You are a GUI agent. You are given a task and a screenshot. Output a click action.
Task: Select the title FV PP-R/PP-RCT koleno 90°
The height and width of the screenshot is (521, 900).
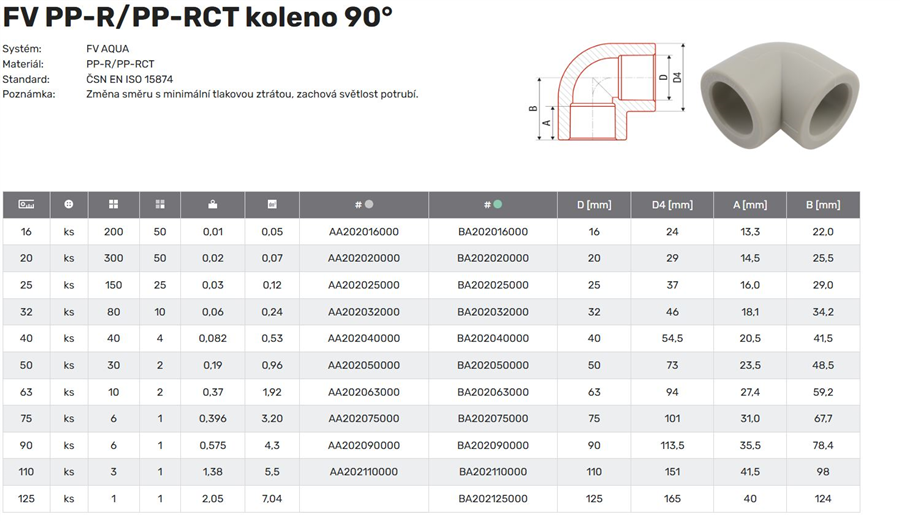198,17
